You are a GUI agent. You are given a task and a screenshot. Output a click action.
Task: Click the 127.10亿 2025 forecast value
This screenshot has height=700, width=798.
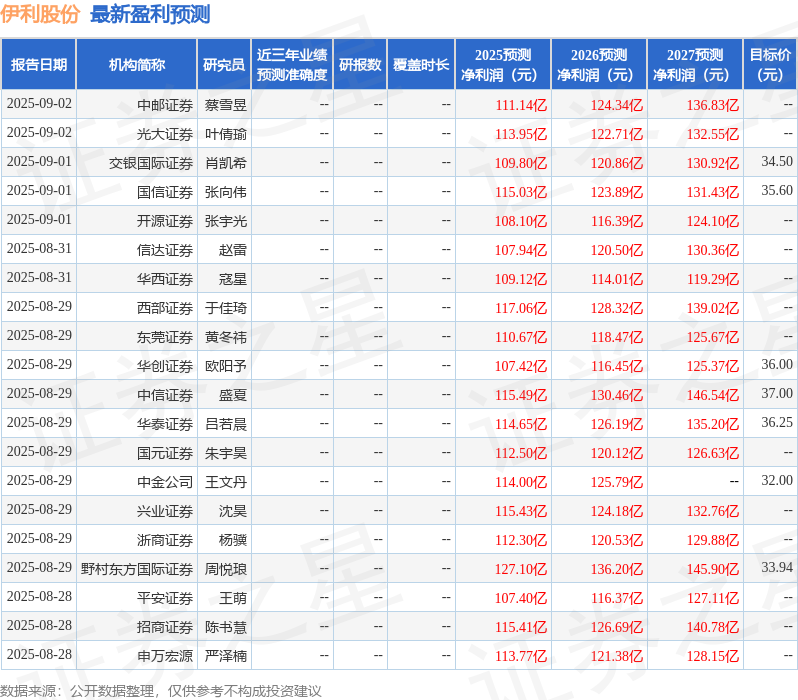click(521, 570)
